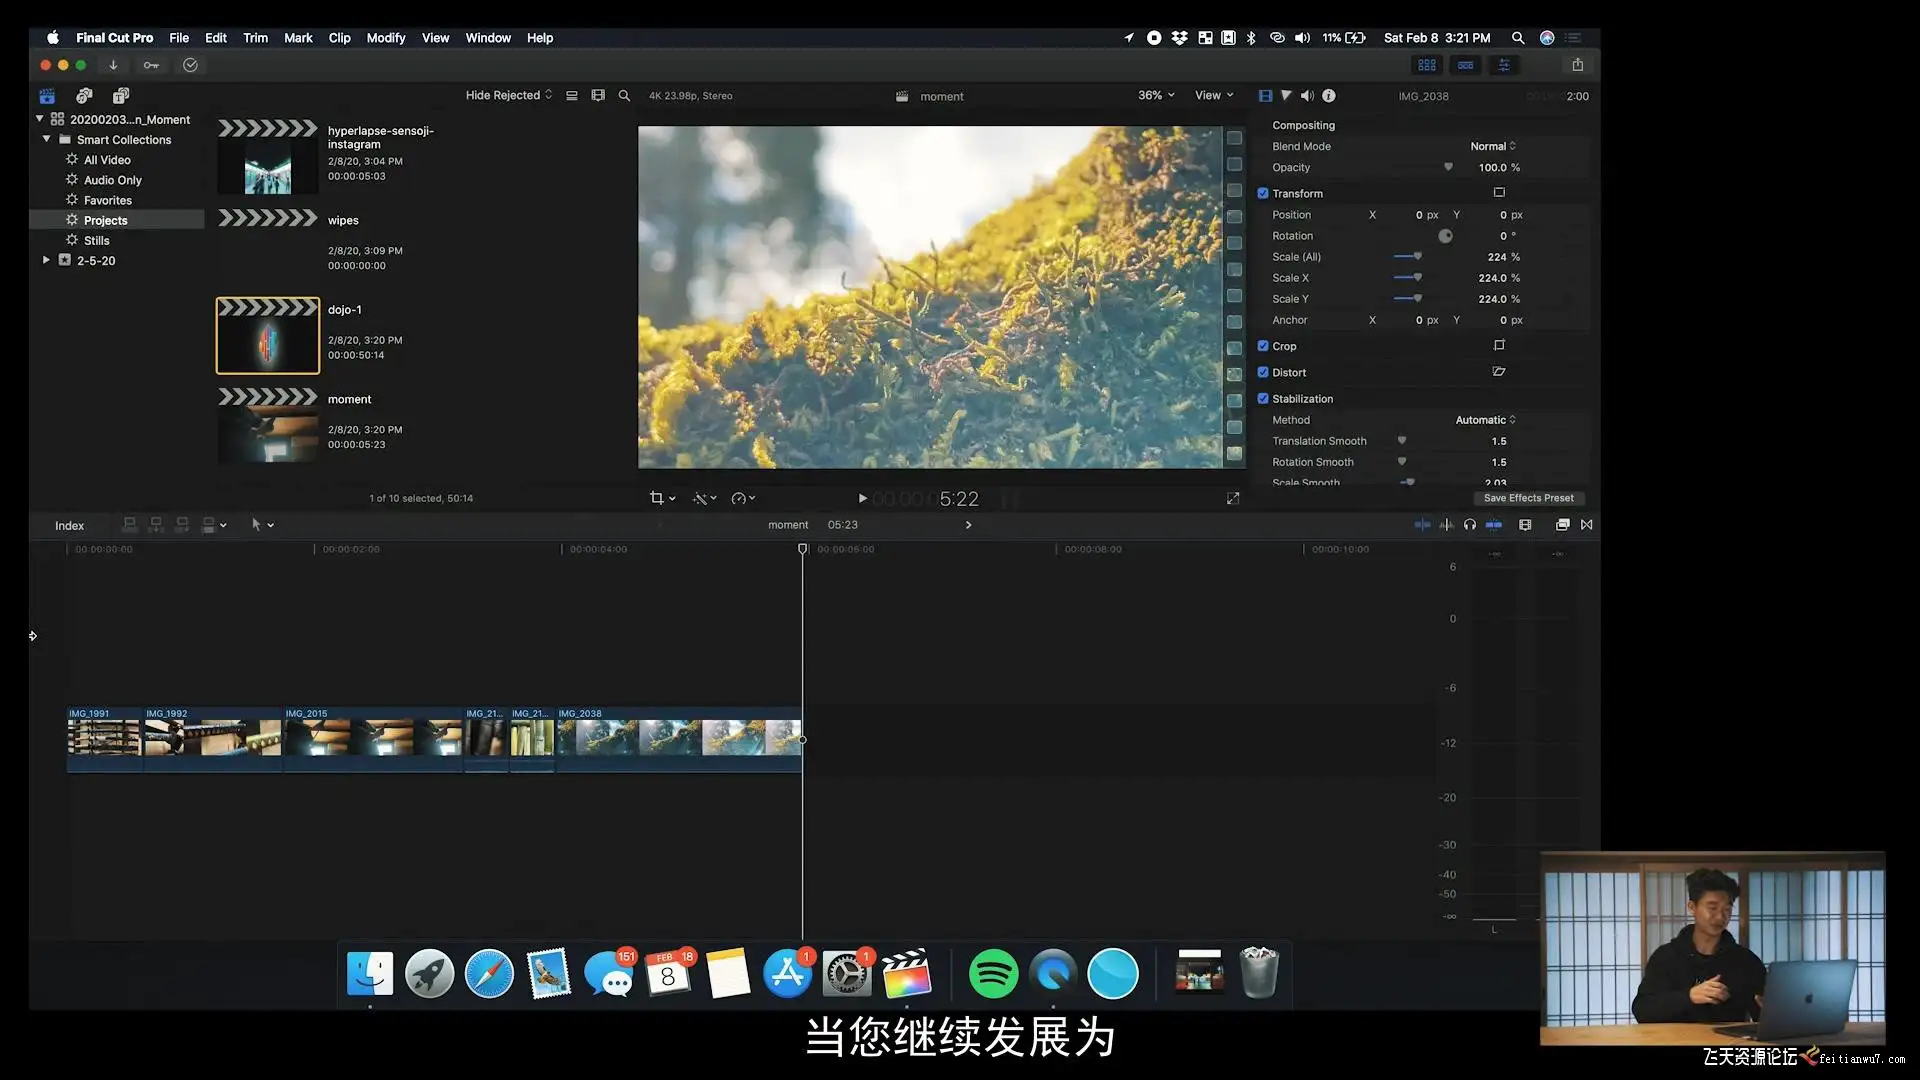The width and height of the screenshot is (1920, 1080).
Task: Open the Modify menu
Action: (385, 38)
